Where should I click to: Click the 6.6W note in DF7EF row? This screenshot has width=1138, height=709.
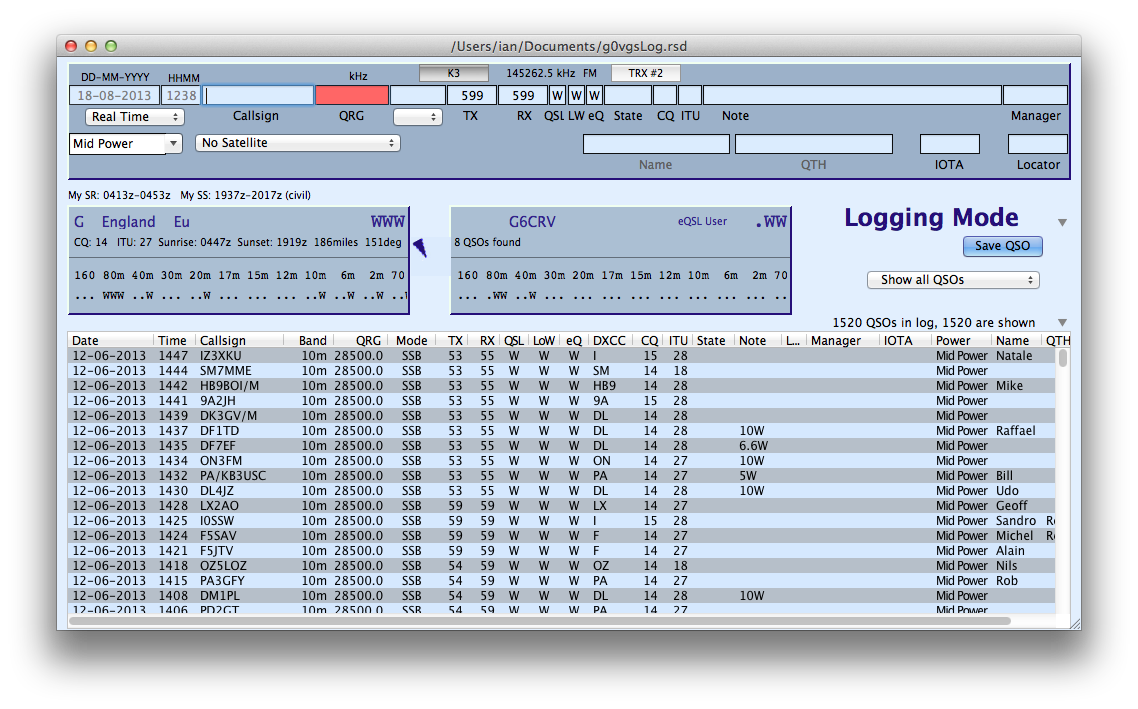[x=753, y=446]
